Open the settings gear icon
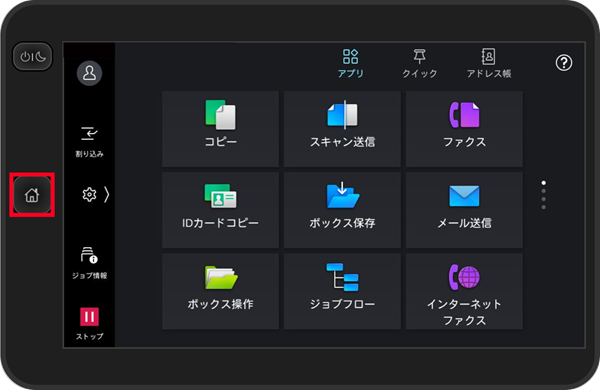Screen dimensions: 600x390 coord(89,195)
